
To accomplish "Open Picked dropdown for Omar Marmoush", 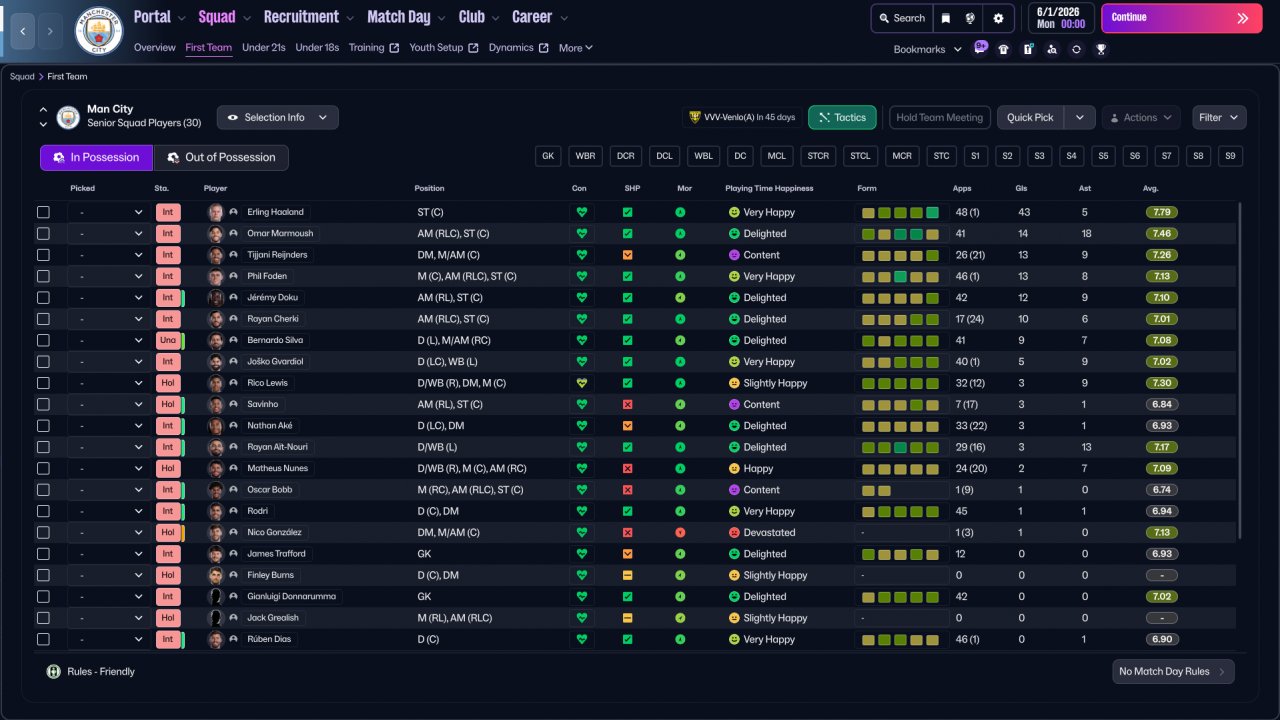I will 108,234.
